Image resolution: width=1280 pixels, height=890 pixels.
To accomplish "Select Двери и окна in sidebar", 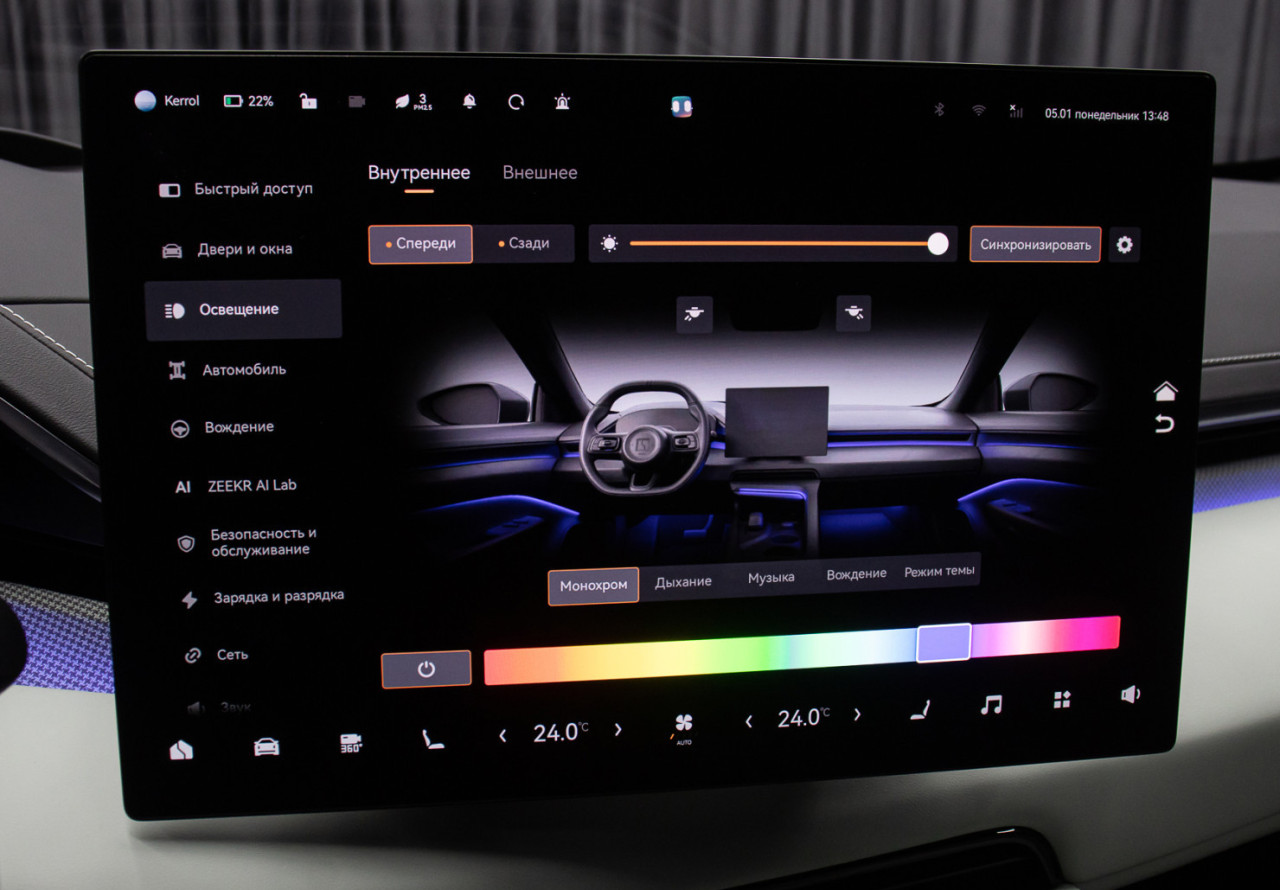I will click(x=244, y=250).
